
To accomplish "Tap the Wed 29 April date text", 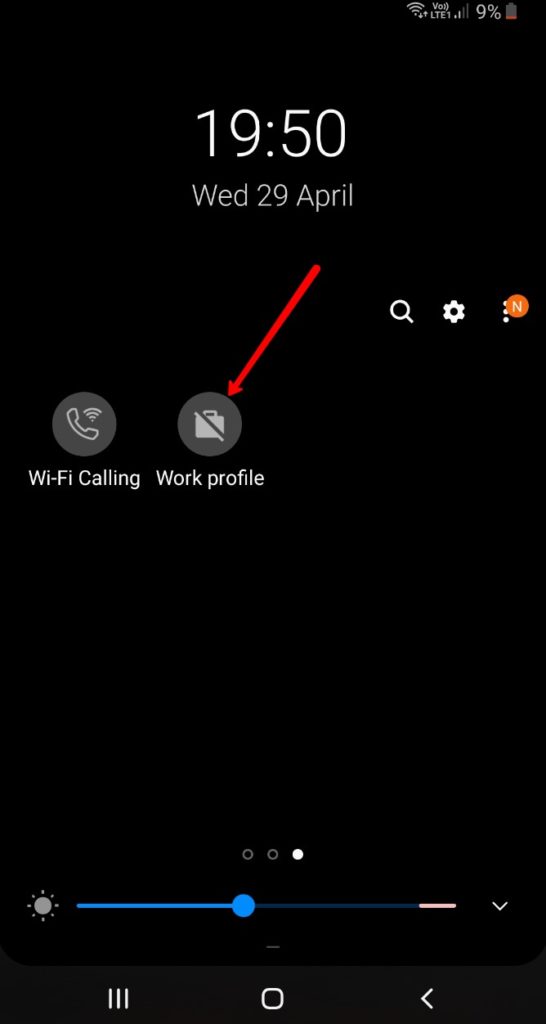I will (x=272, y=195).
